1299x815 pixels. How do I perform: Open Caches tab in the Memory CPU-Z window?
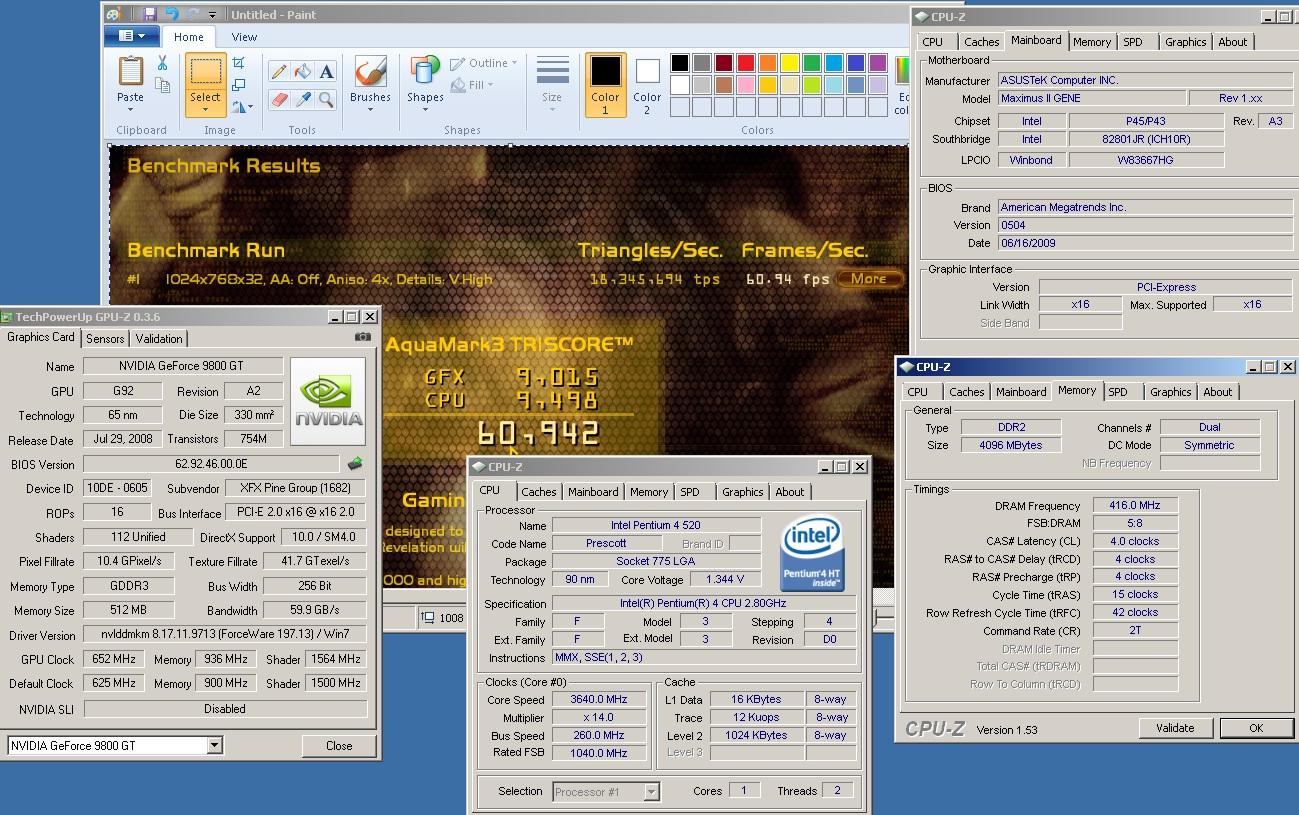point(966,392)
